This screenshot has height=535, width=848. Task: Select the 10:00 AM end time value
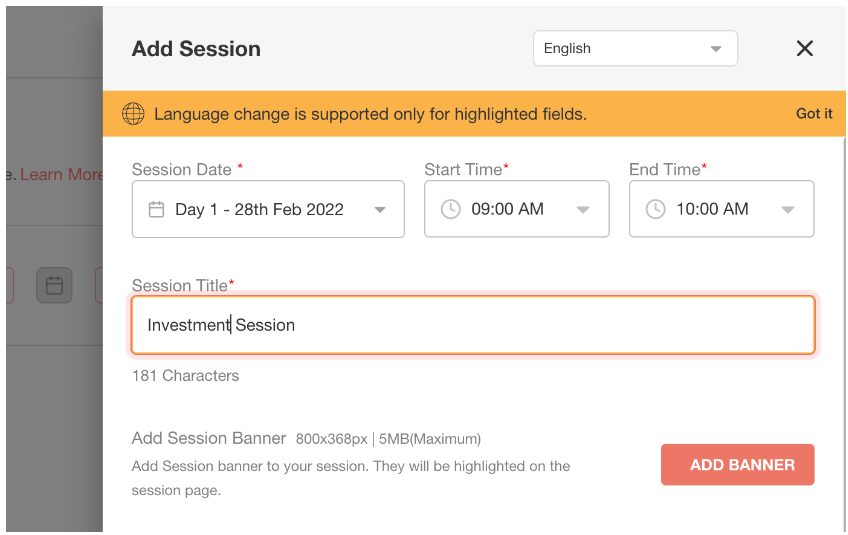pyautogui.click(x=712, y=209)
